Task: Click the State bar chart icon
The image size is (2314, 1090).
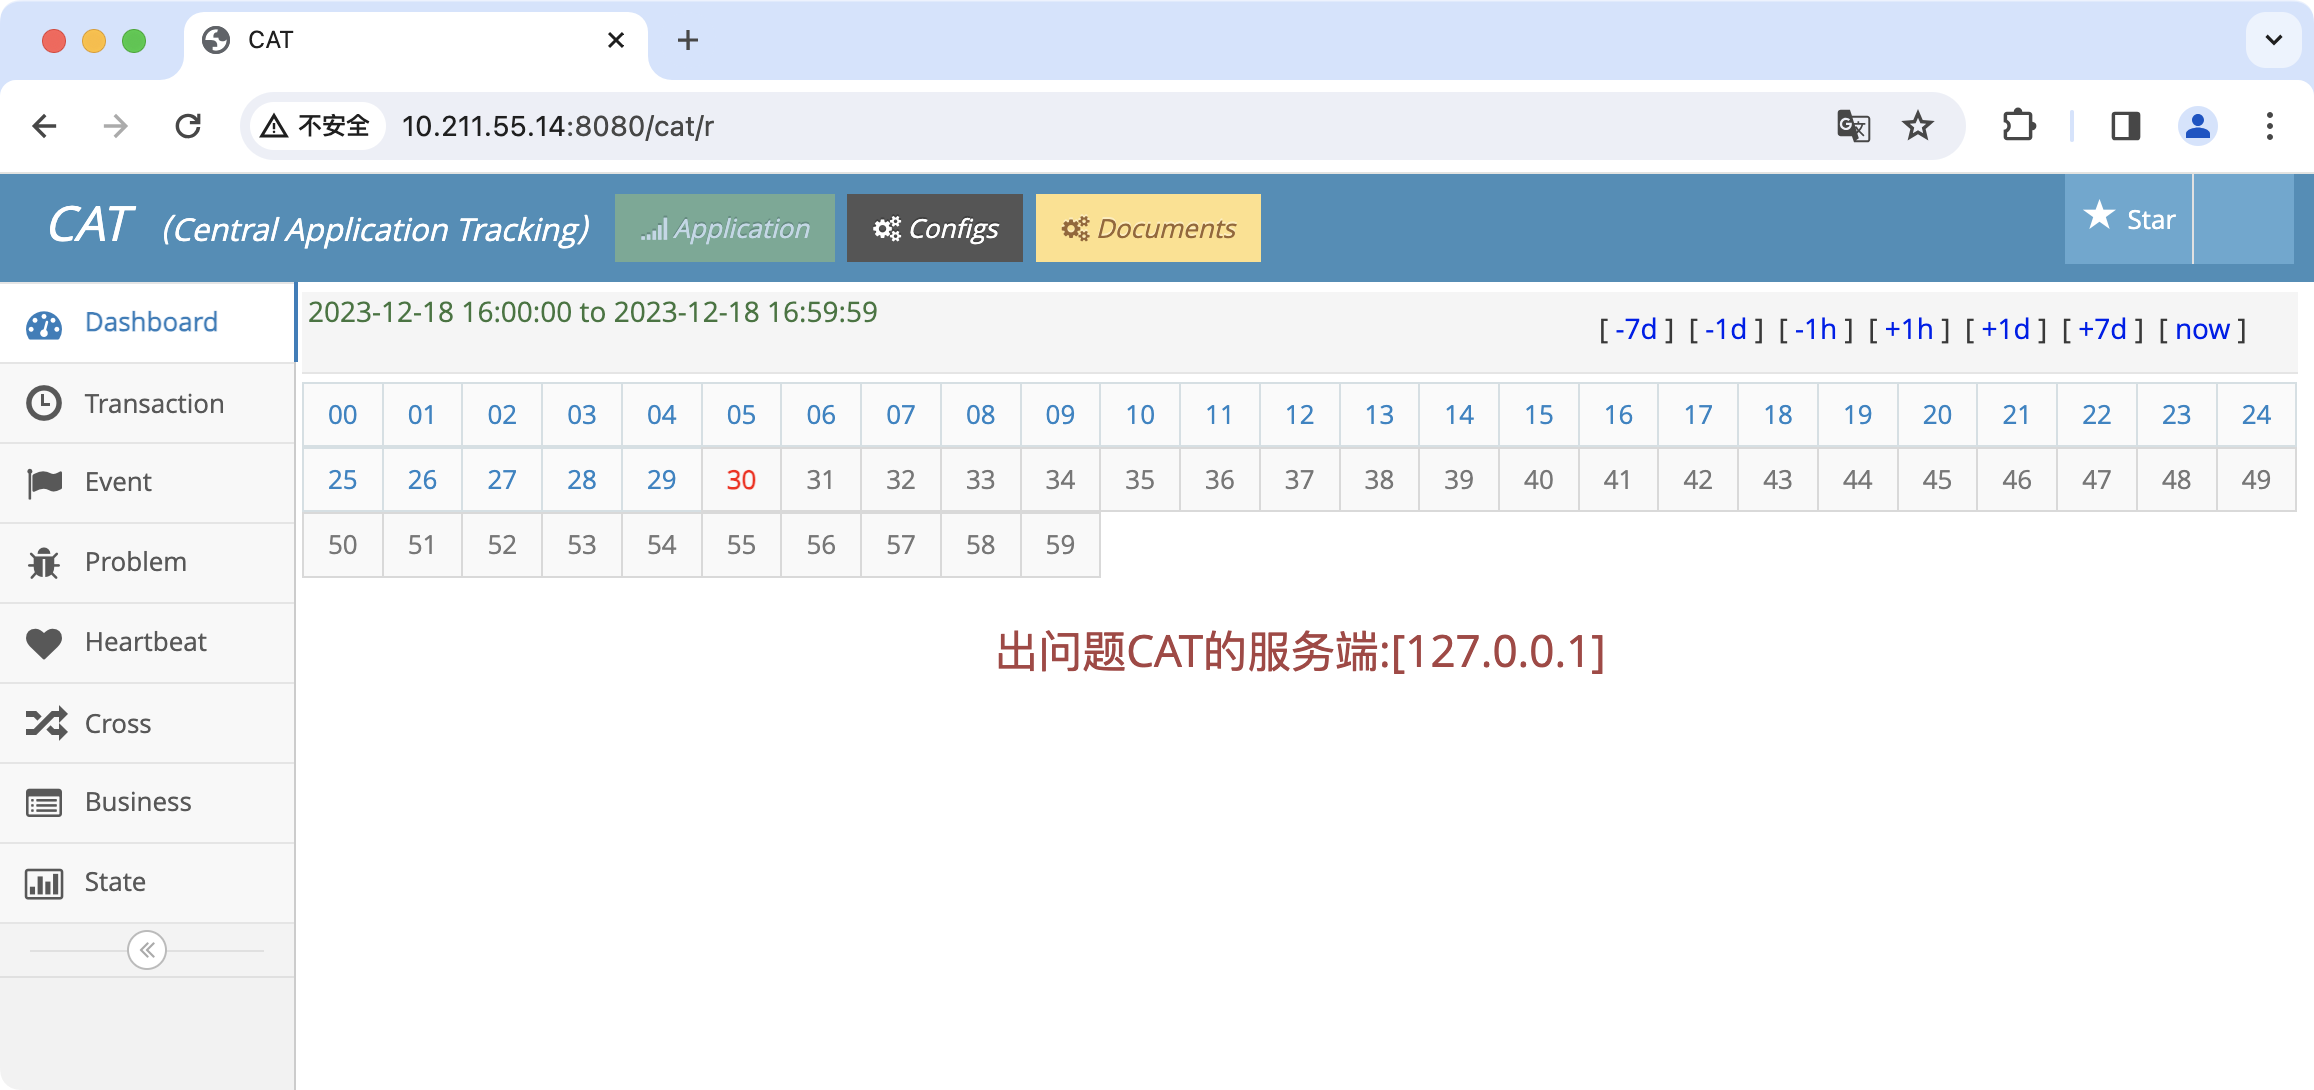Action: (x=44, y=883)
